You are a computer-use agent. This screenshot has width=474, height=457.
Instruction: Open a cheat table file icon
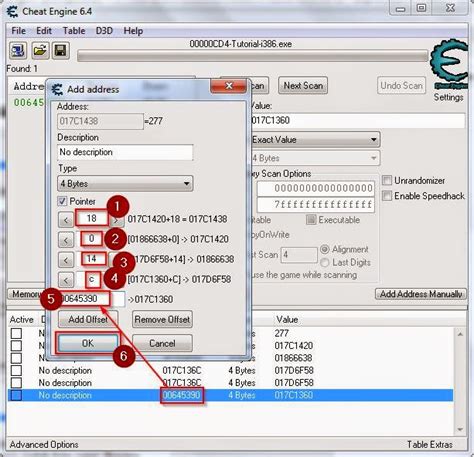(x=40, y=51)
